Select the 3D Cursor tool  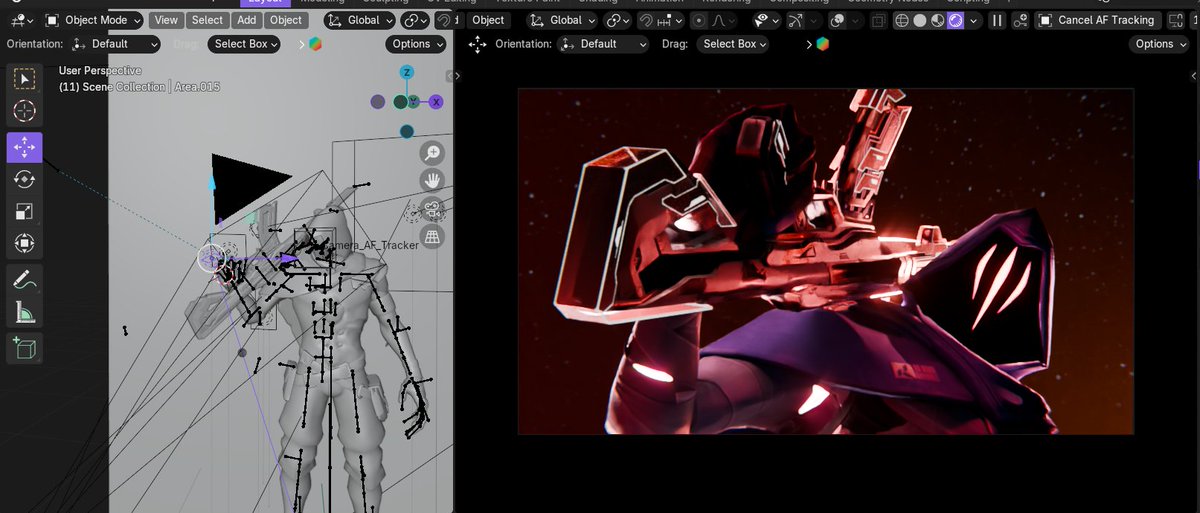pyautogui.click(x=24, y=112)
